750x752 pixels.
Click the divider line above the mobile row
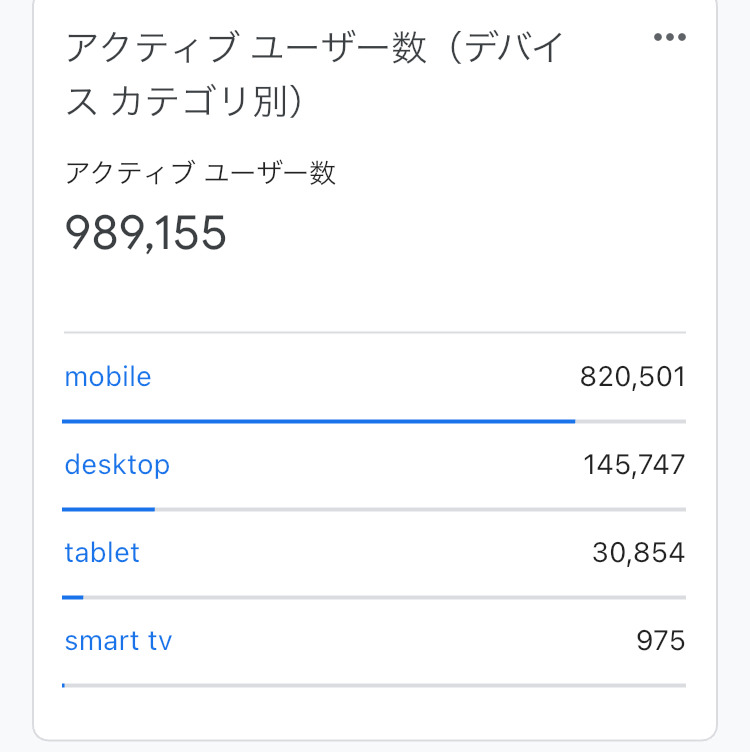coord(374,332)
